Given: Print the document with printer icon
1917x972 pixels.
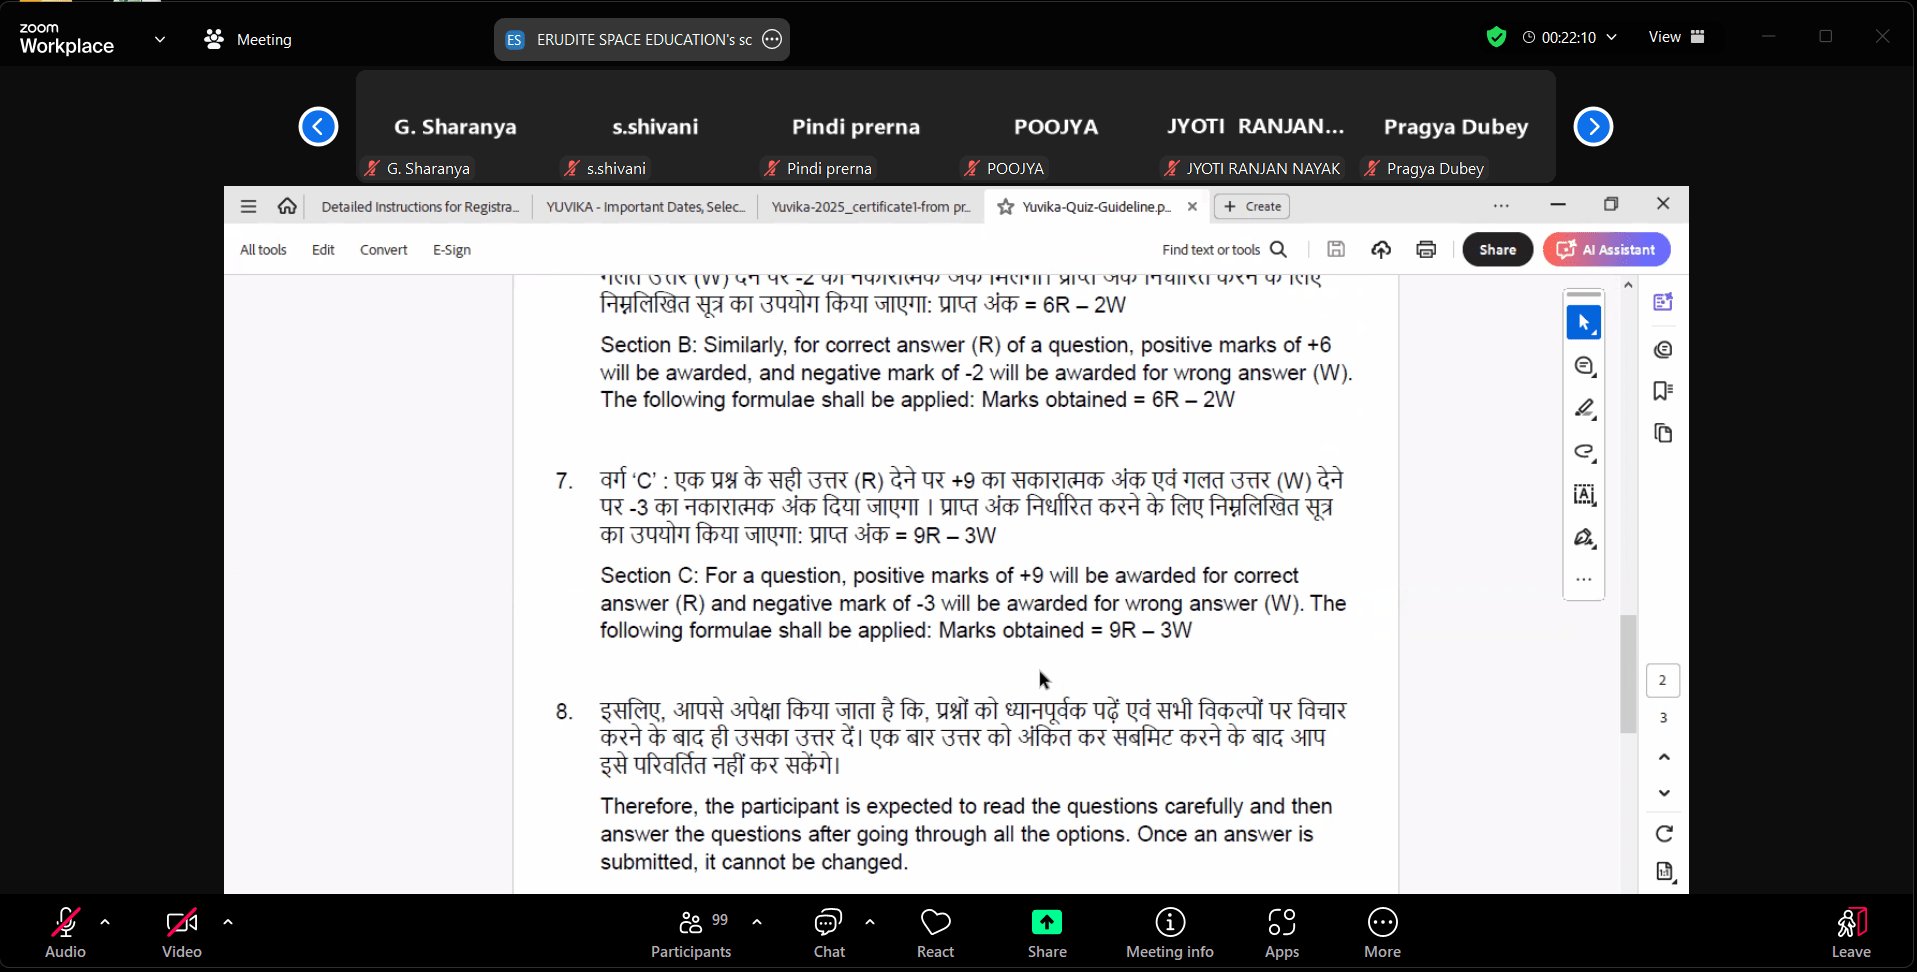Looking at the screenshot, I should [1426, 250].
